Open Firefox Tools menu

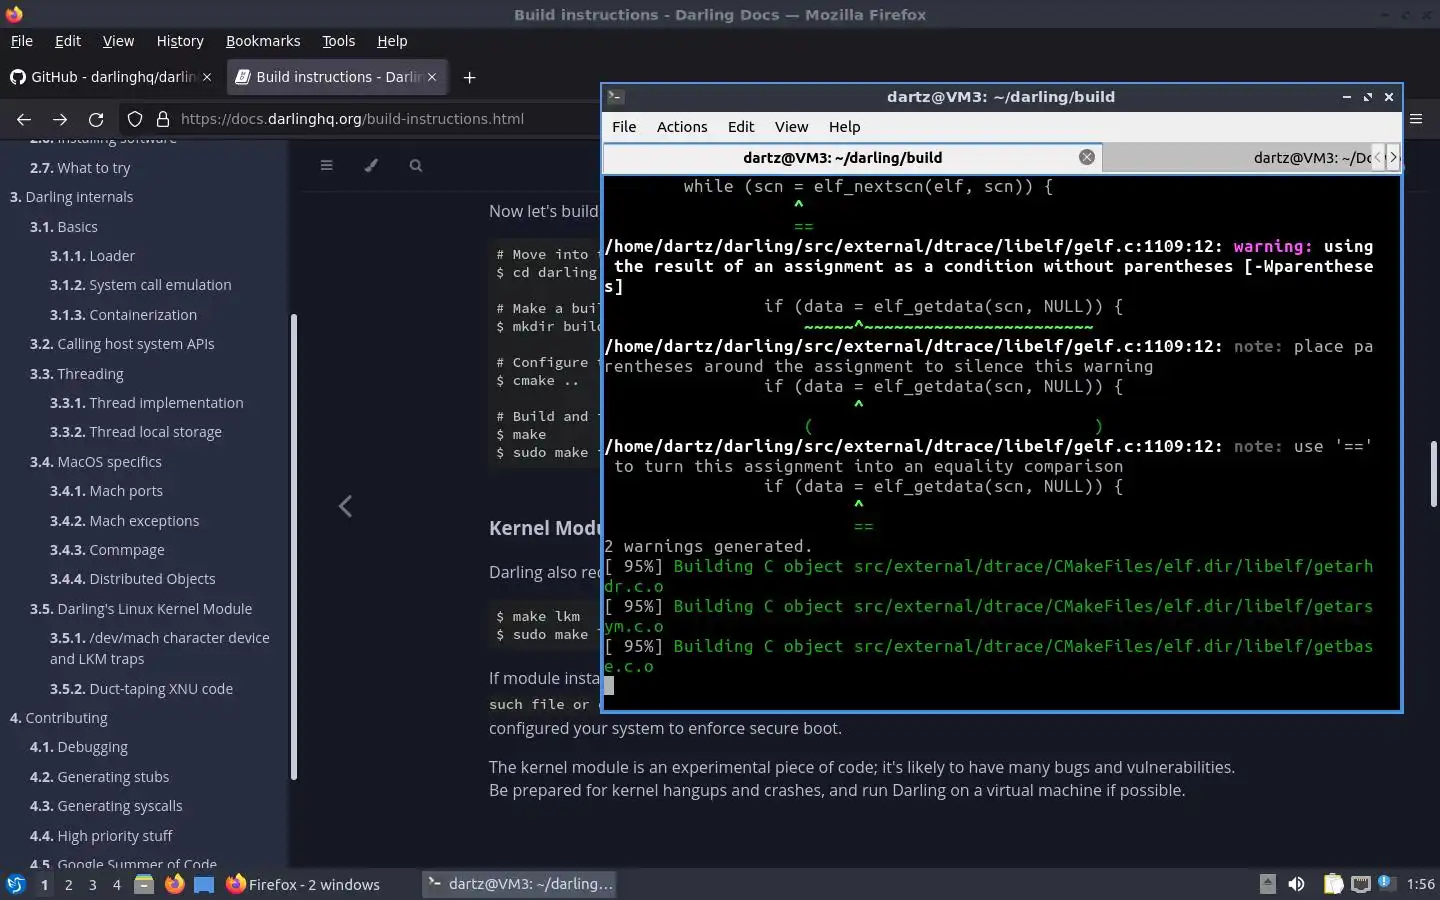tap(338, 41)
